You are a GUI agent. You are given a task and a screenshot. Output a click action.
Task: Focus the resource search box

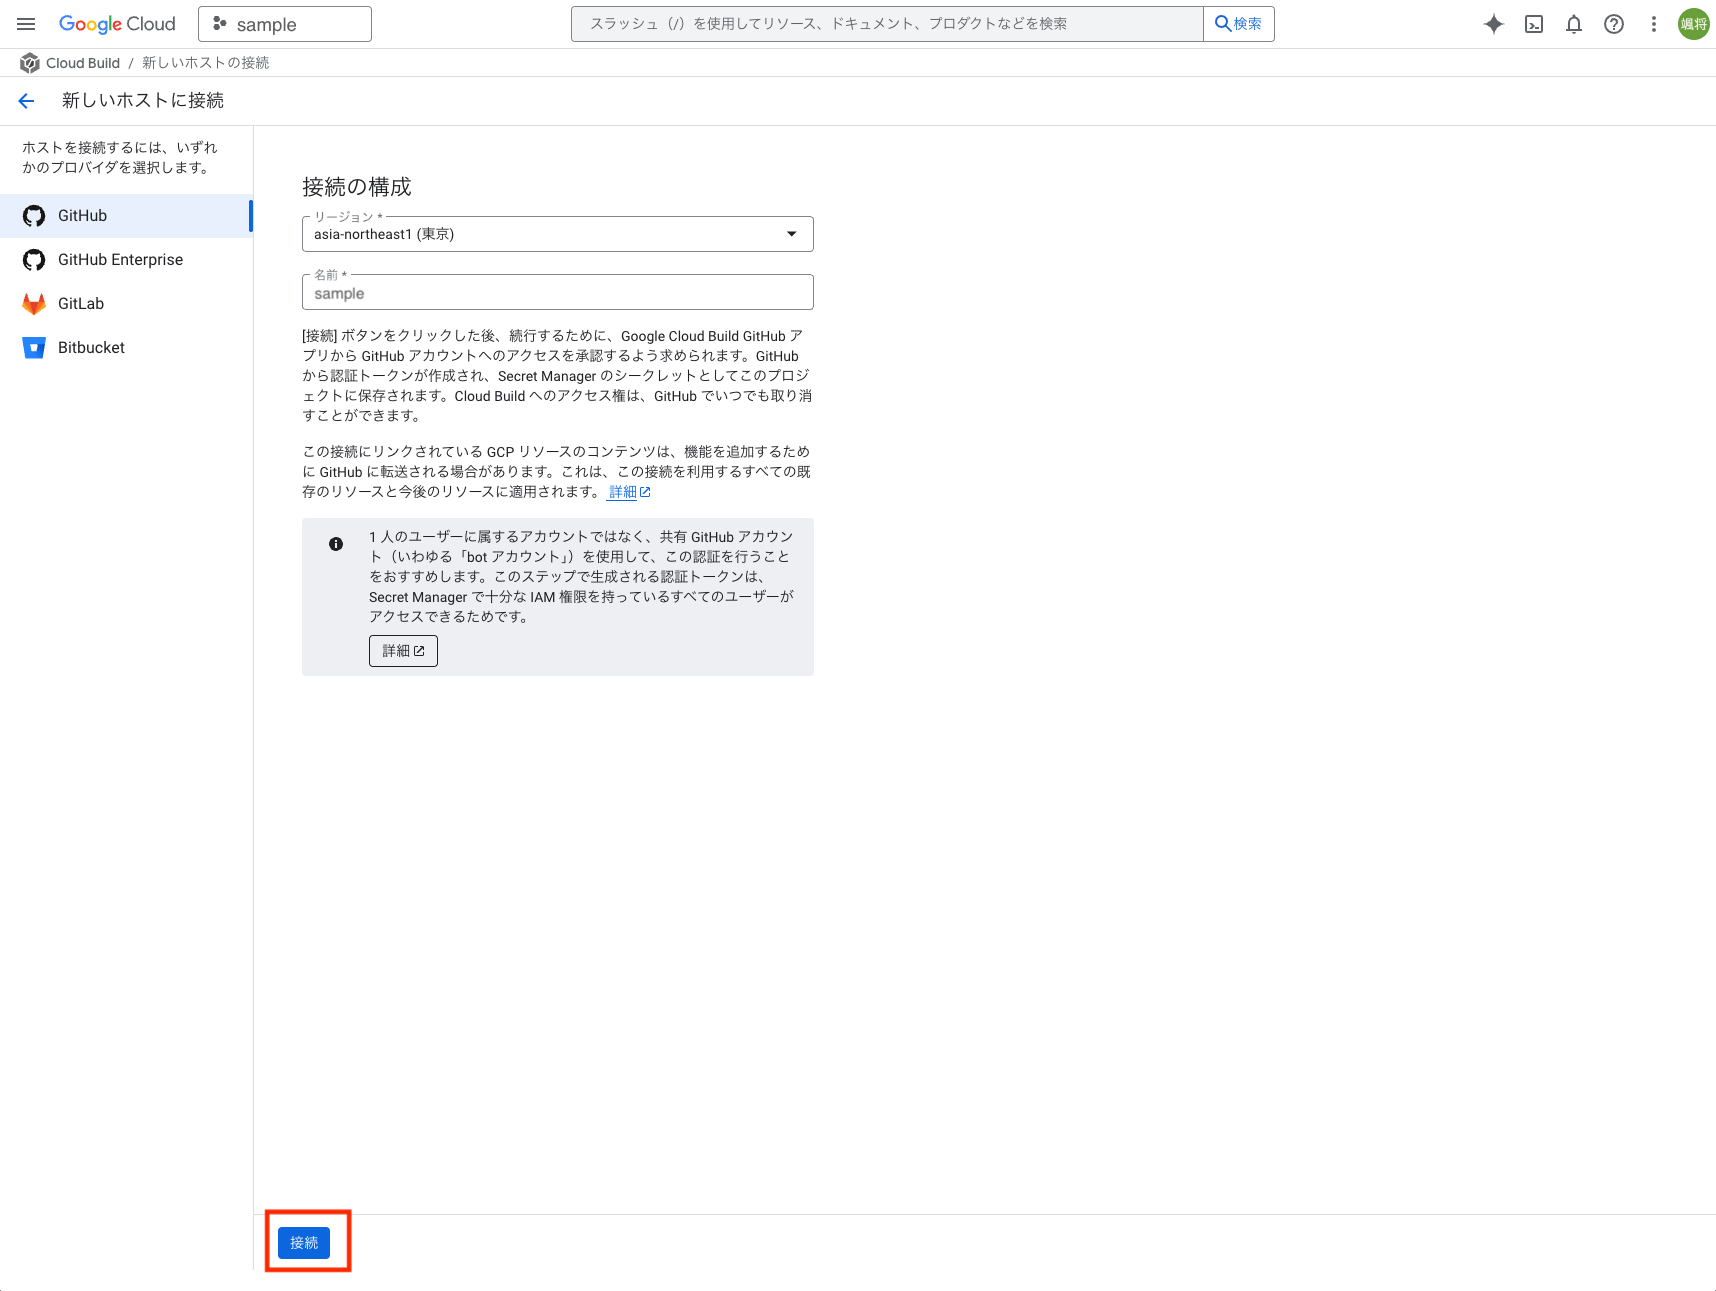[887, 24]
